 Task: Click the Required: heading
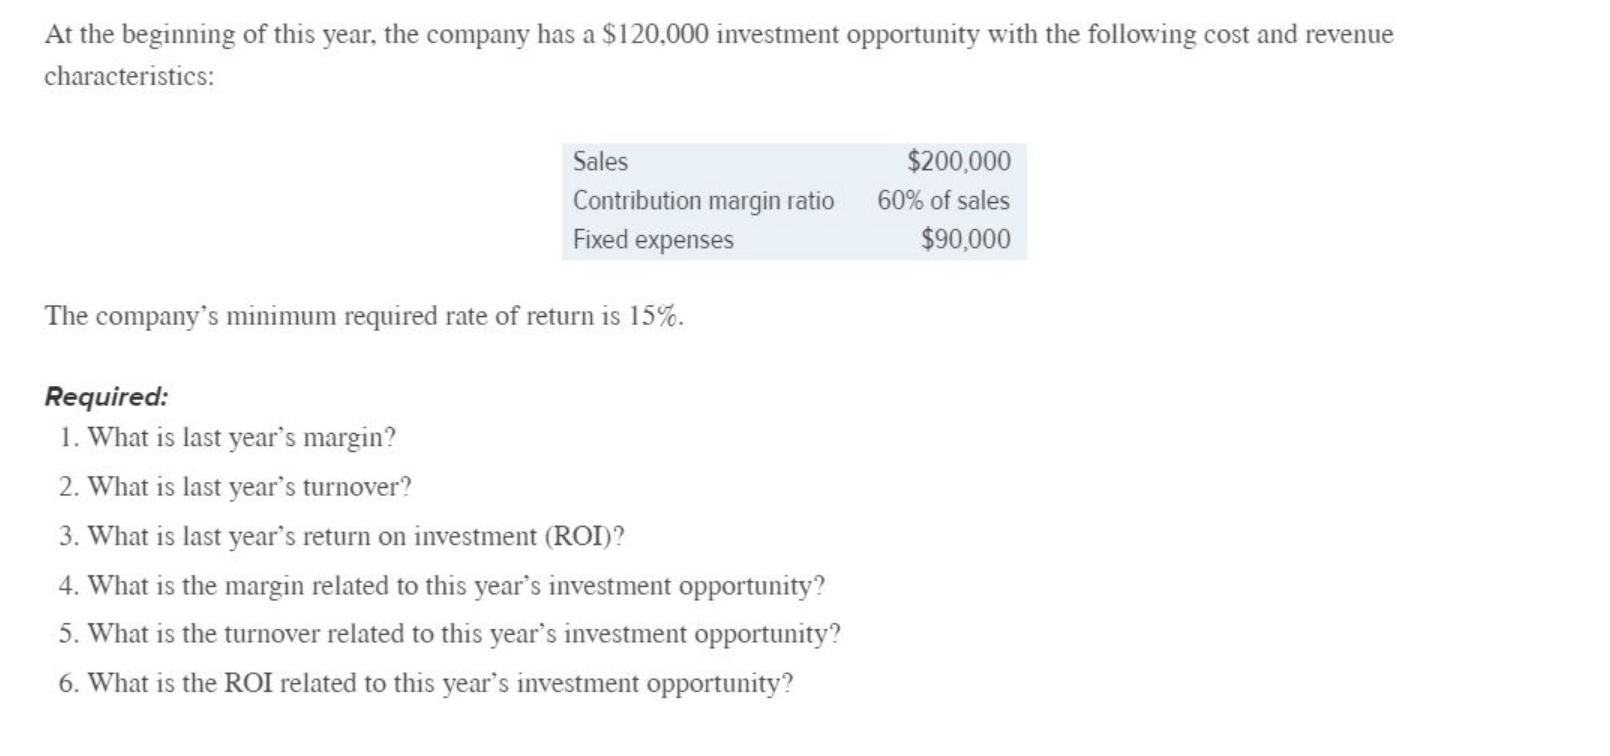point(107,397)
